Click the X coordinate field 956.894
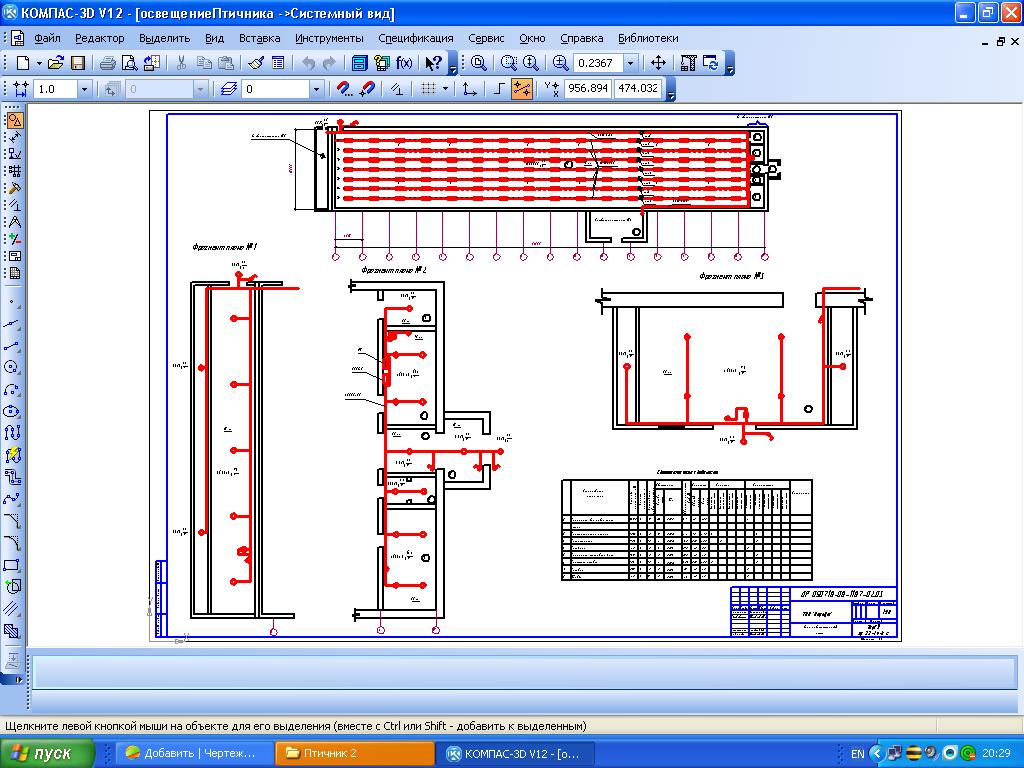This screenshot has width=1024, height=768. tap(587, 88)
